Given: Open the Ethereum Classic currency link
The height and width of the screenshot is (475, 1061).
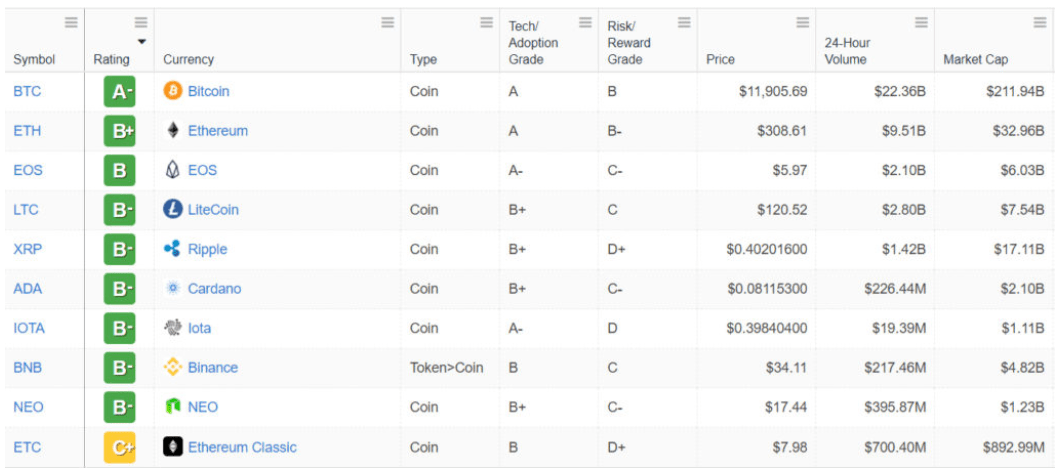Looking at the screenshot, I should 242,447.
